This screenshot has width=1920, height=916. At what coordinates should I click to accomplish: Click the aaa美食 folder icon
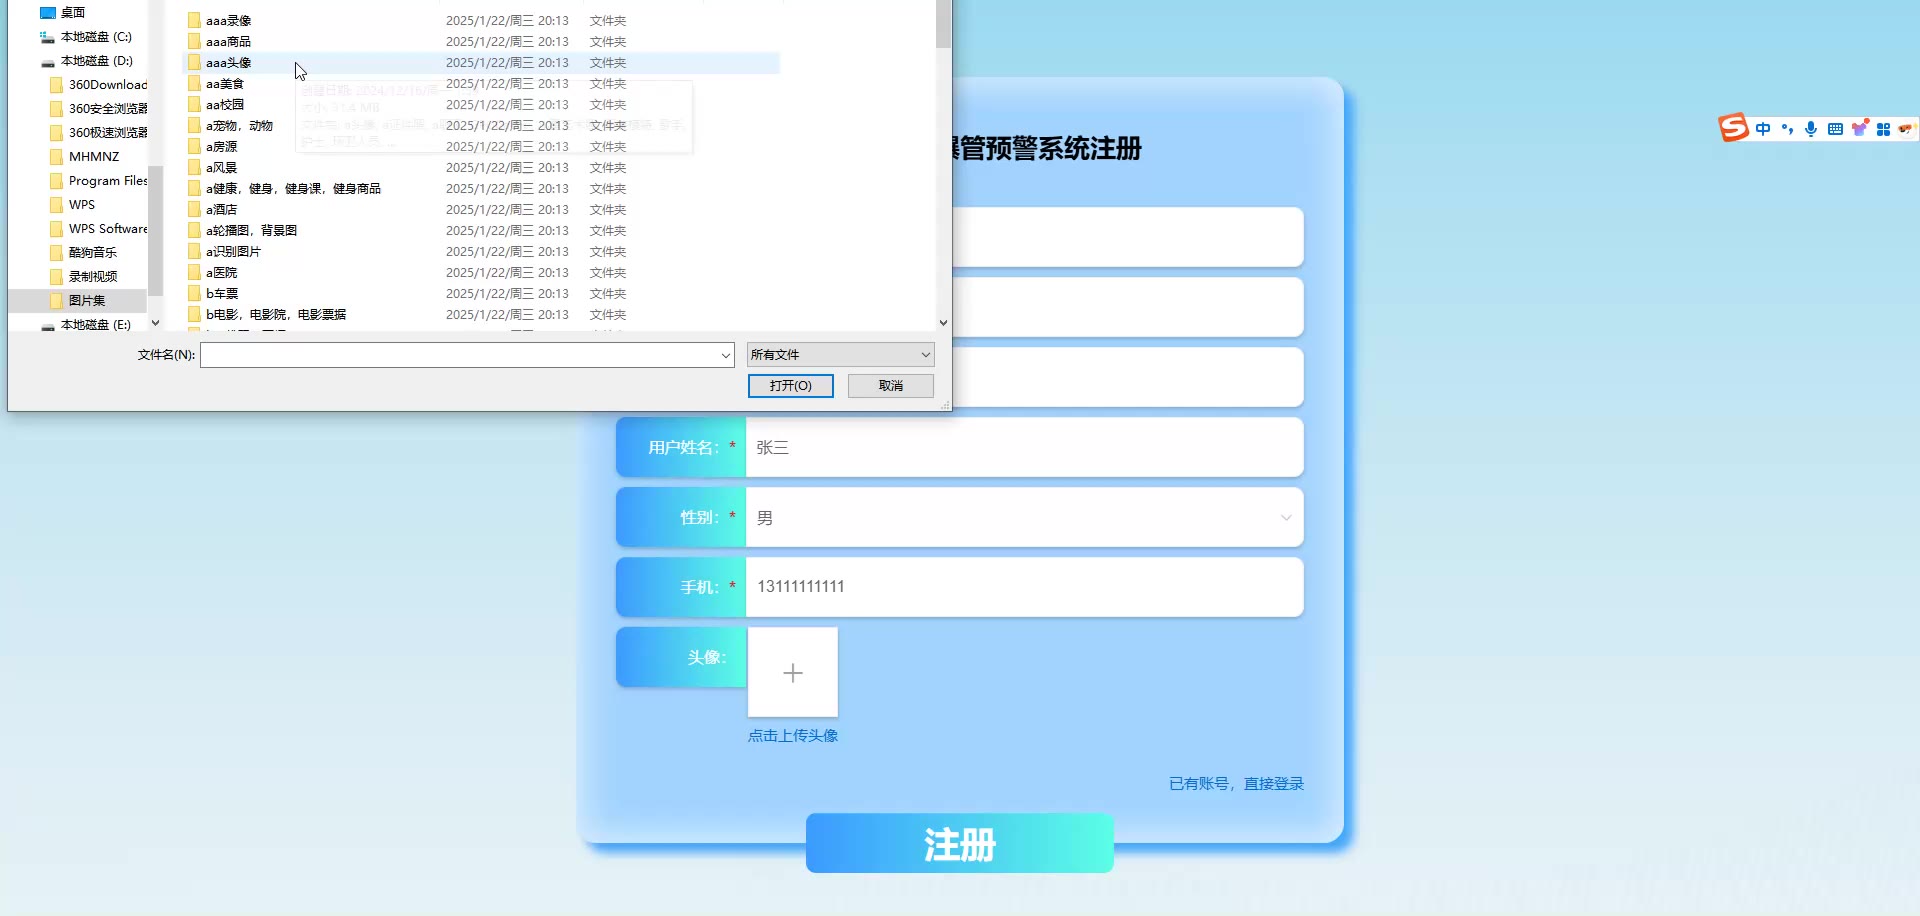click(194, 83)
